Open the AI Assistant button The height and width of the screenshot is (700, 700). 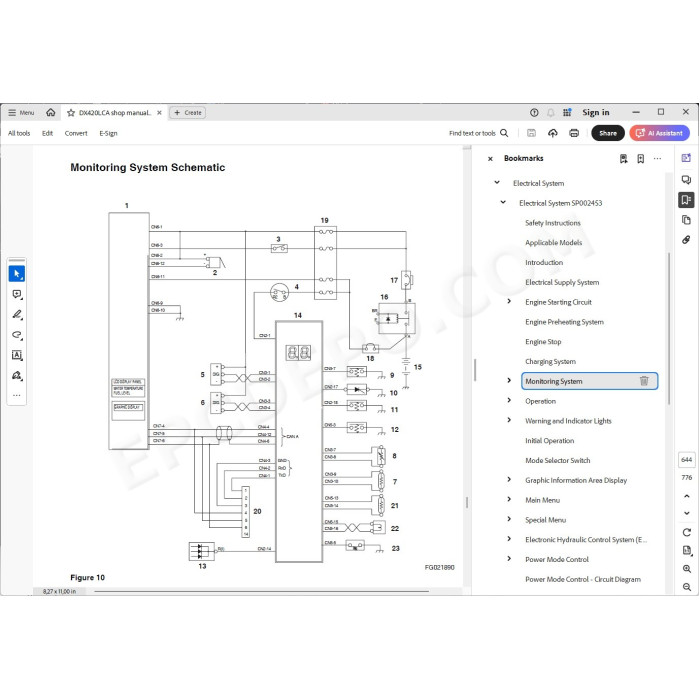coord(659,133)
